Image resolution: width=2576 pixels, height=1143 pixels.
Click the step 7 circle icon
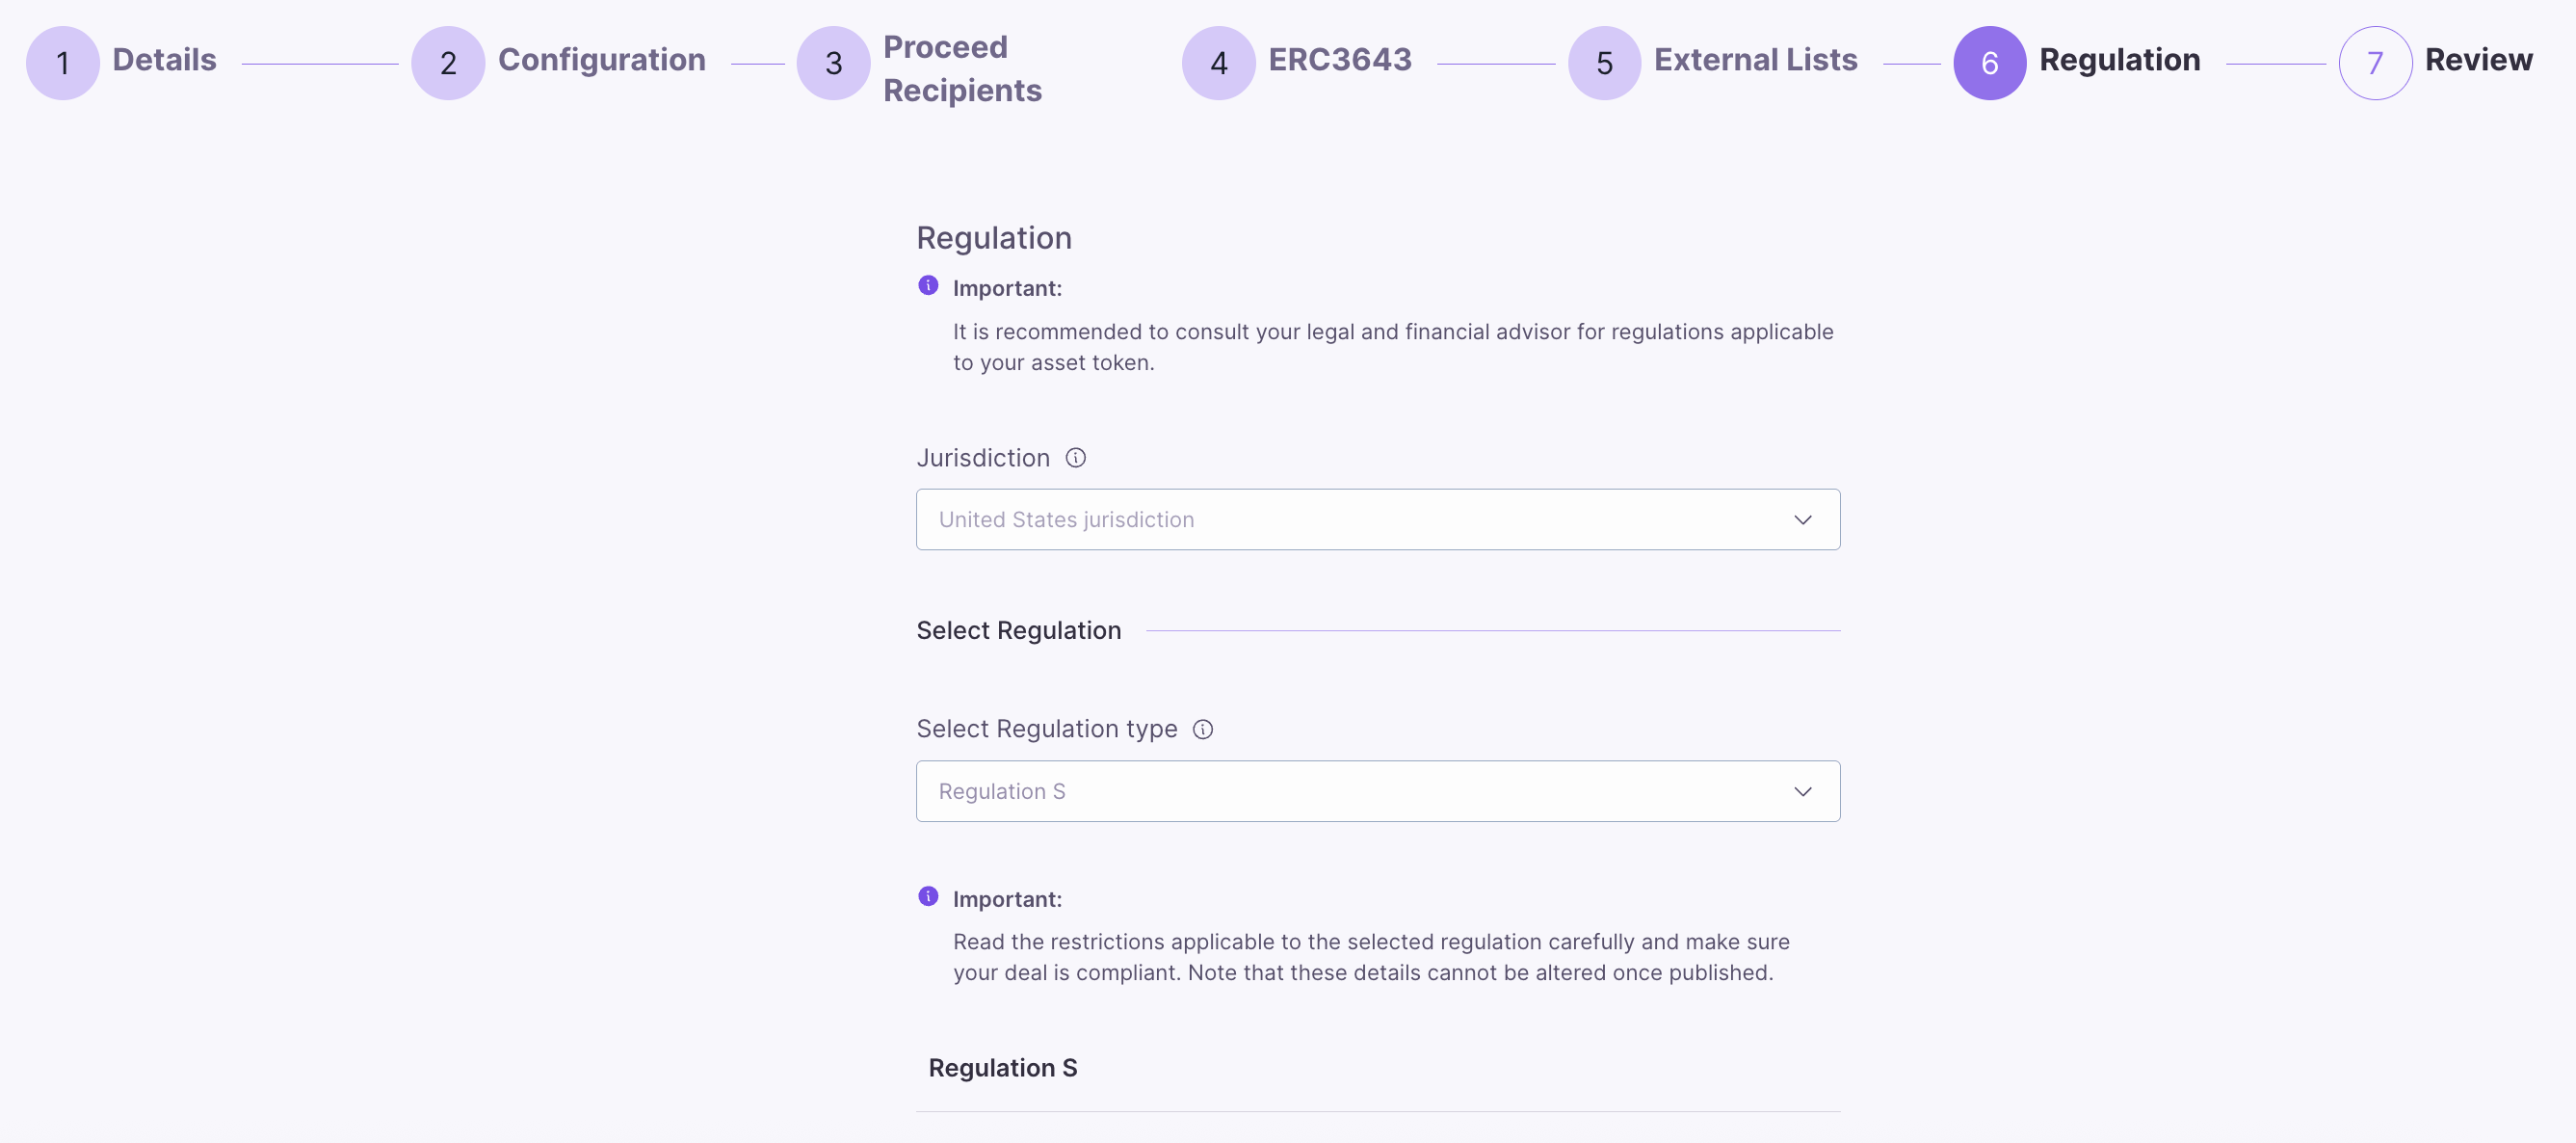pos(2375,63)
